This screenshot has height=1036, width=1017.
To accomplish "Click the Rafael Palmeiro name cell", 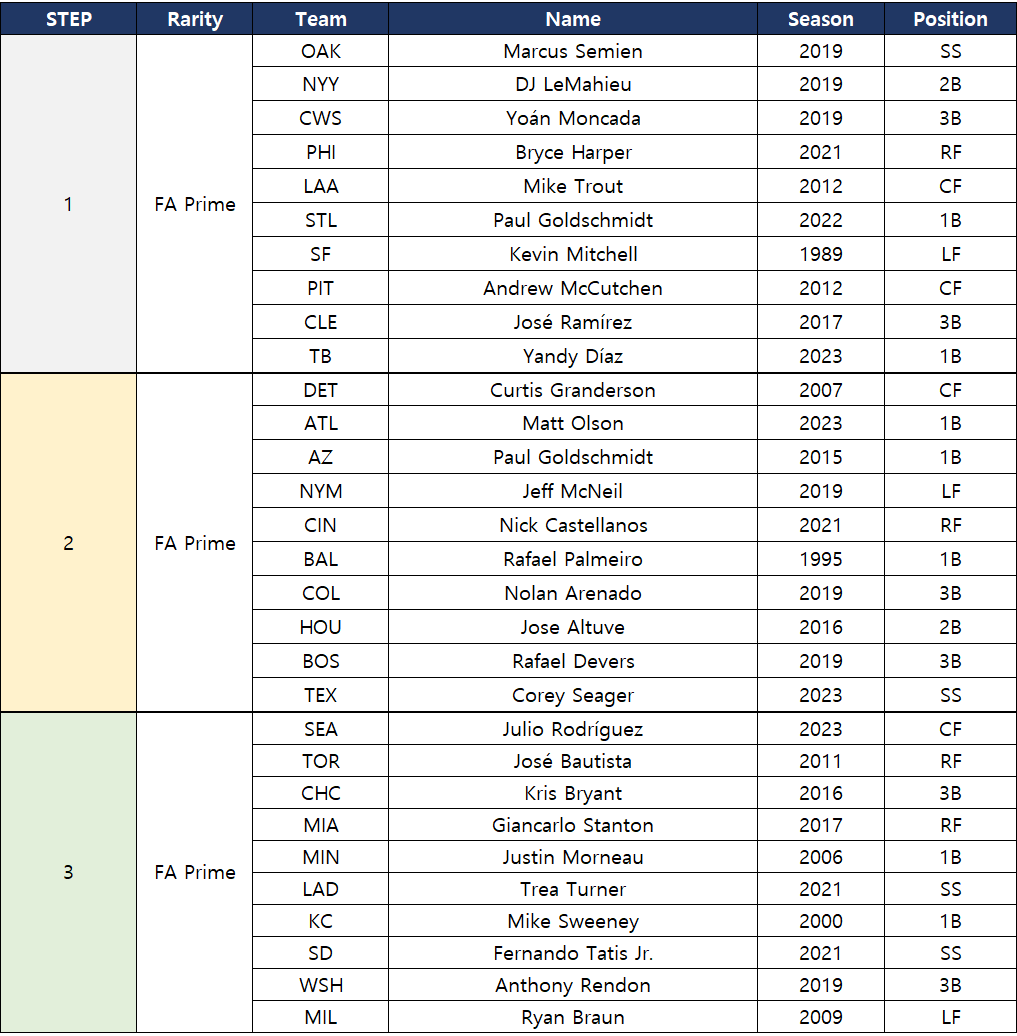I will point(573,559).
